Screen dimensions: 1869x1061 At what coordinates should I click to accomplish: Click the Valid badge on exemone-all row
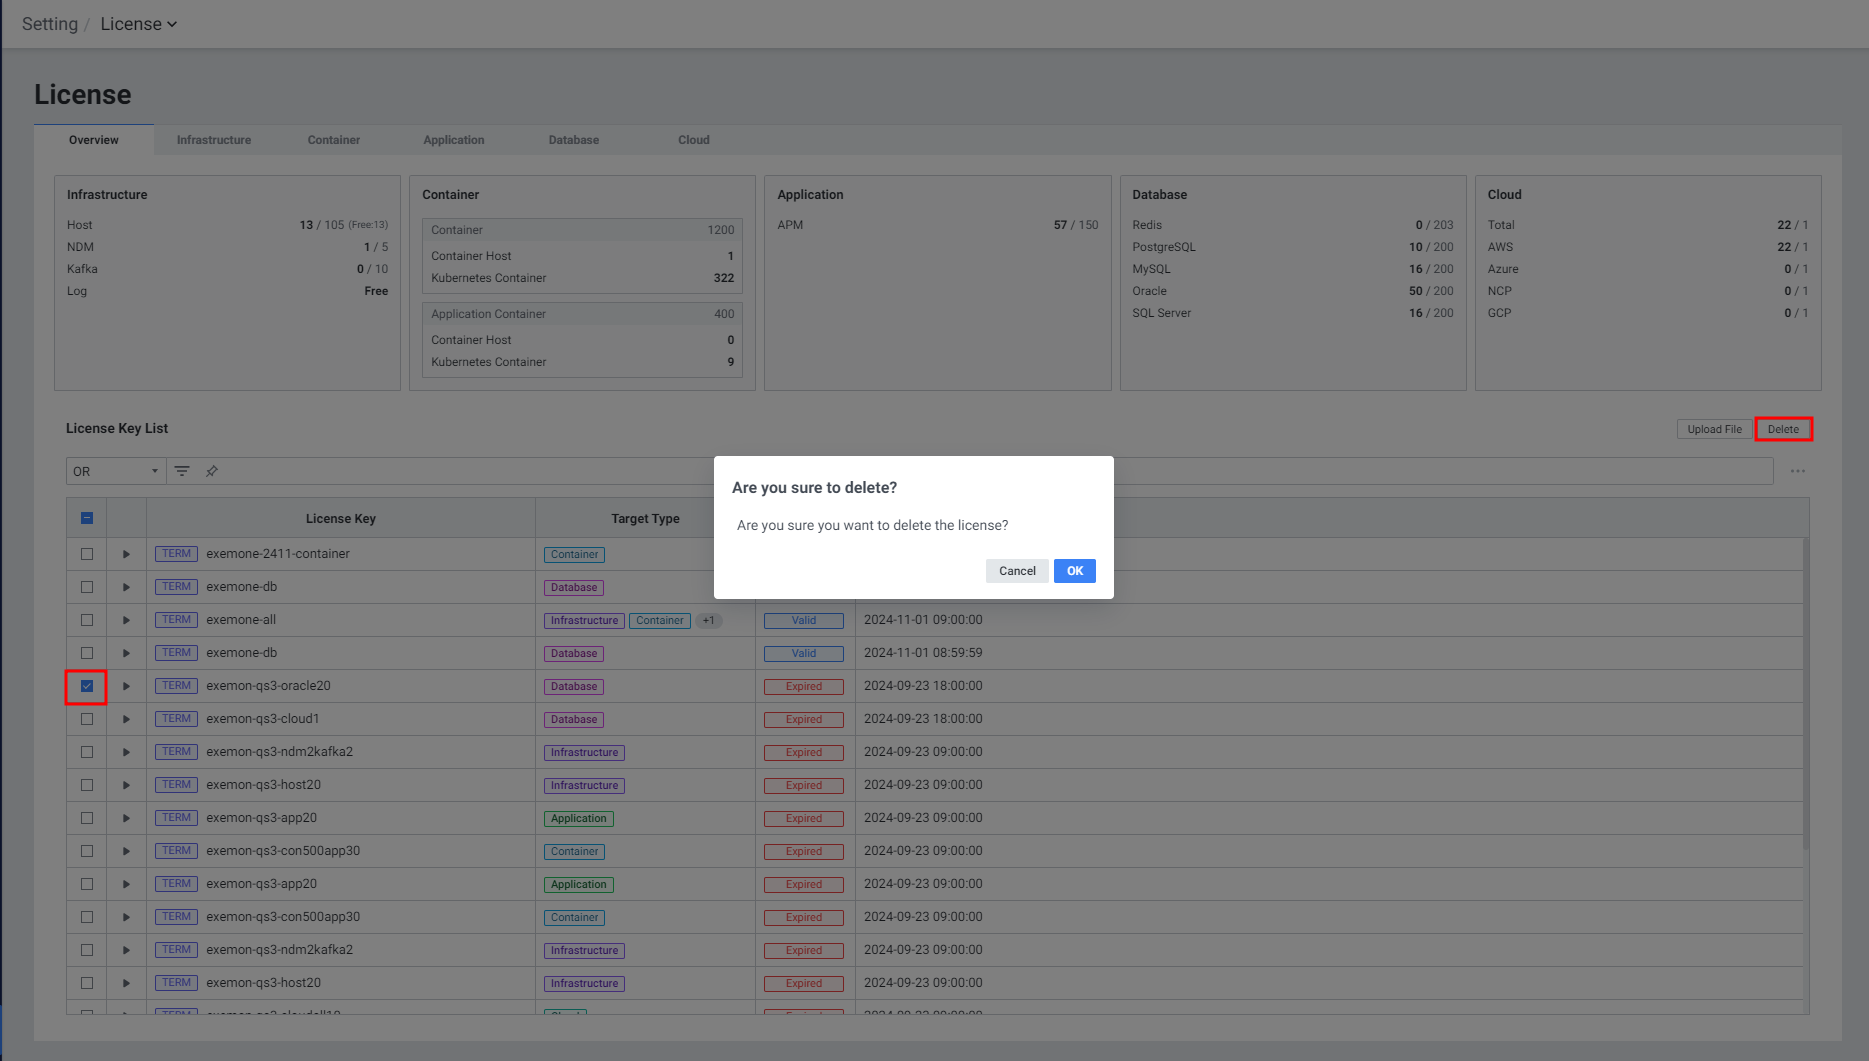(803, 621)
